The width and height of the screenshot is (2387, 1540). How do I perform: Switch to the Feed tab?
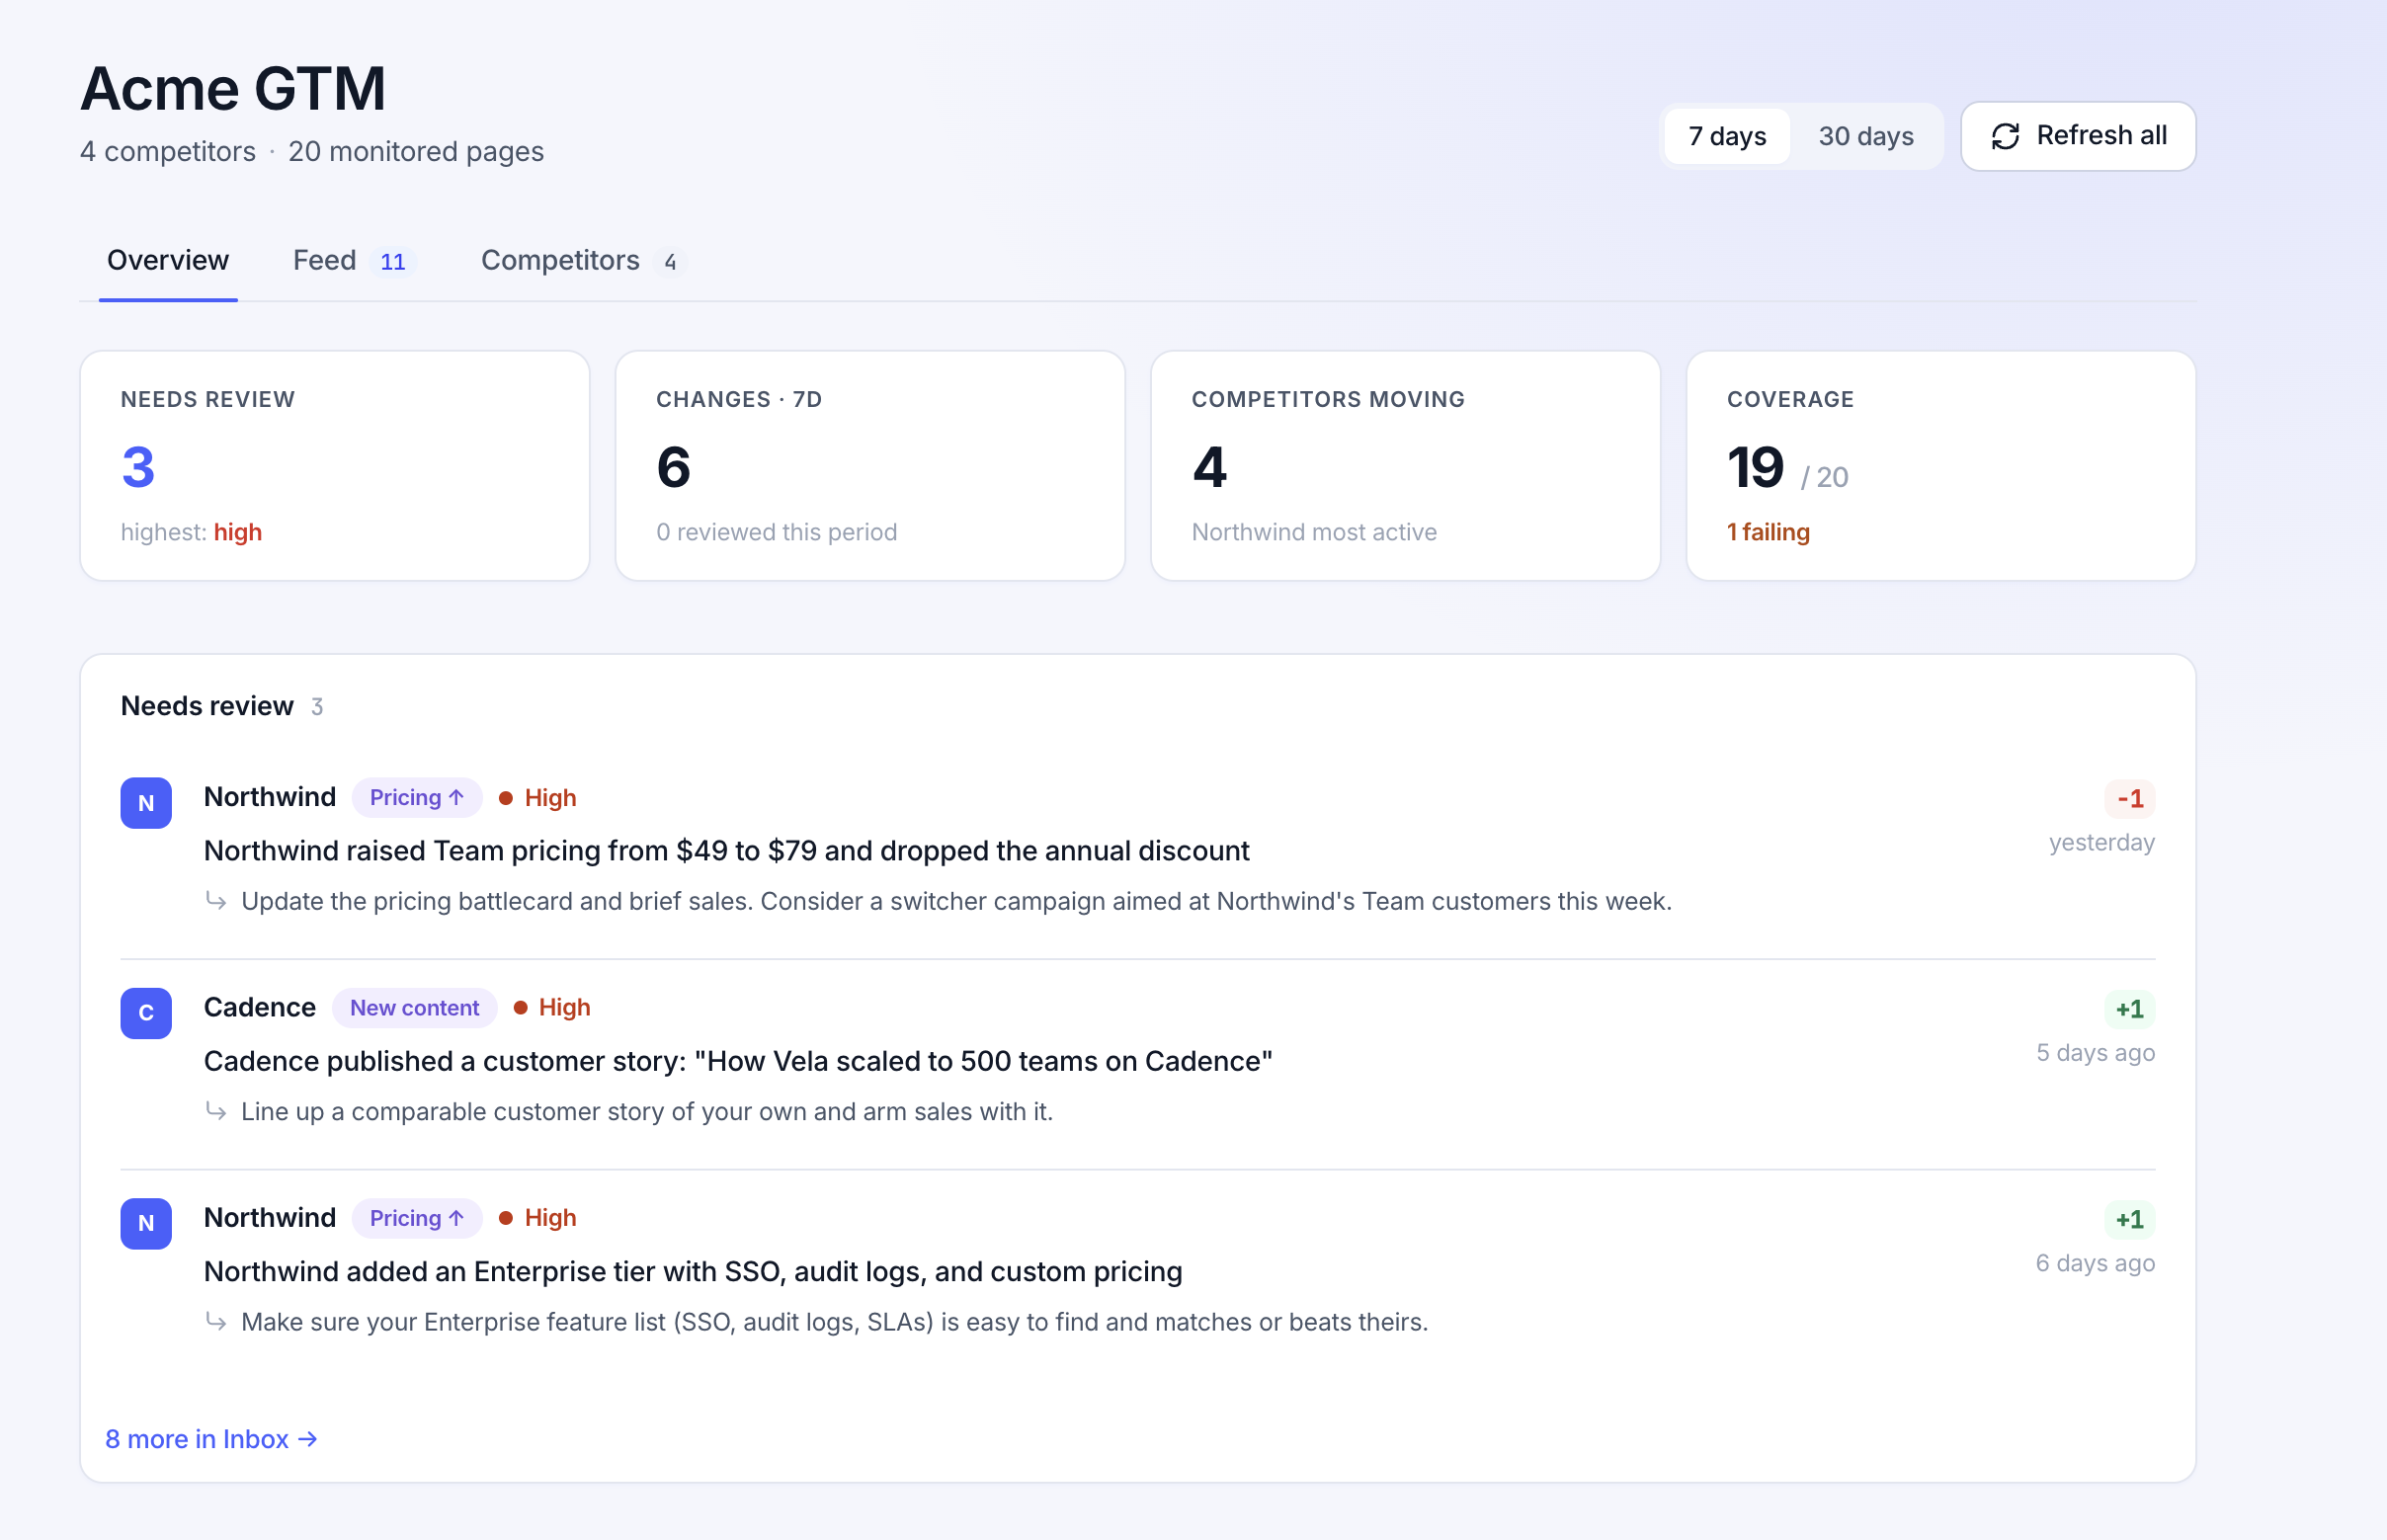pos(354,260)
